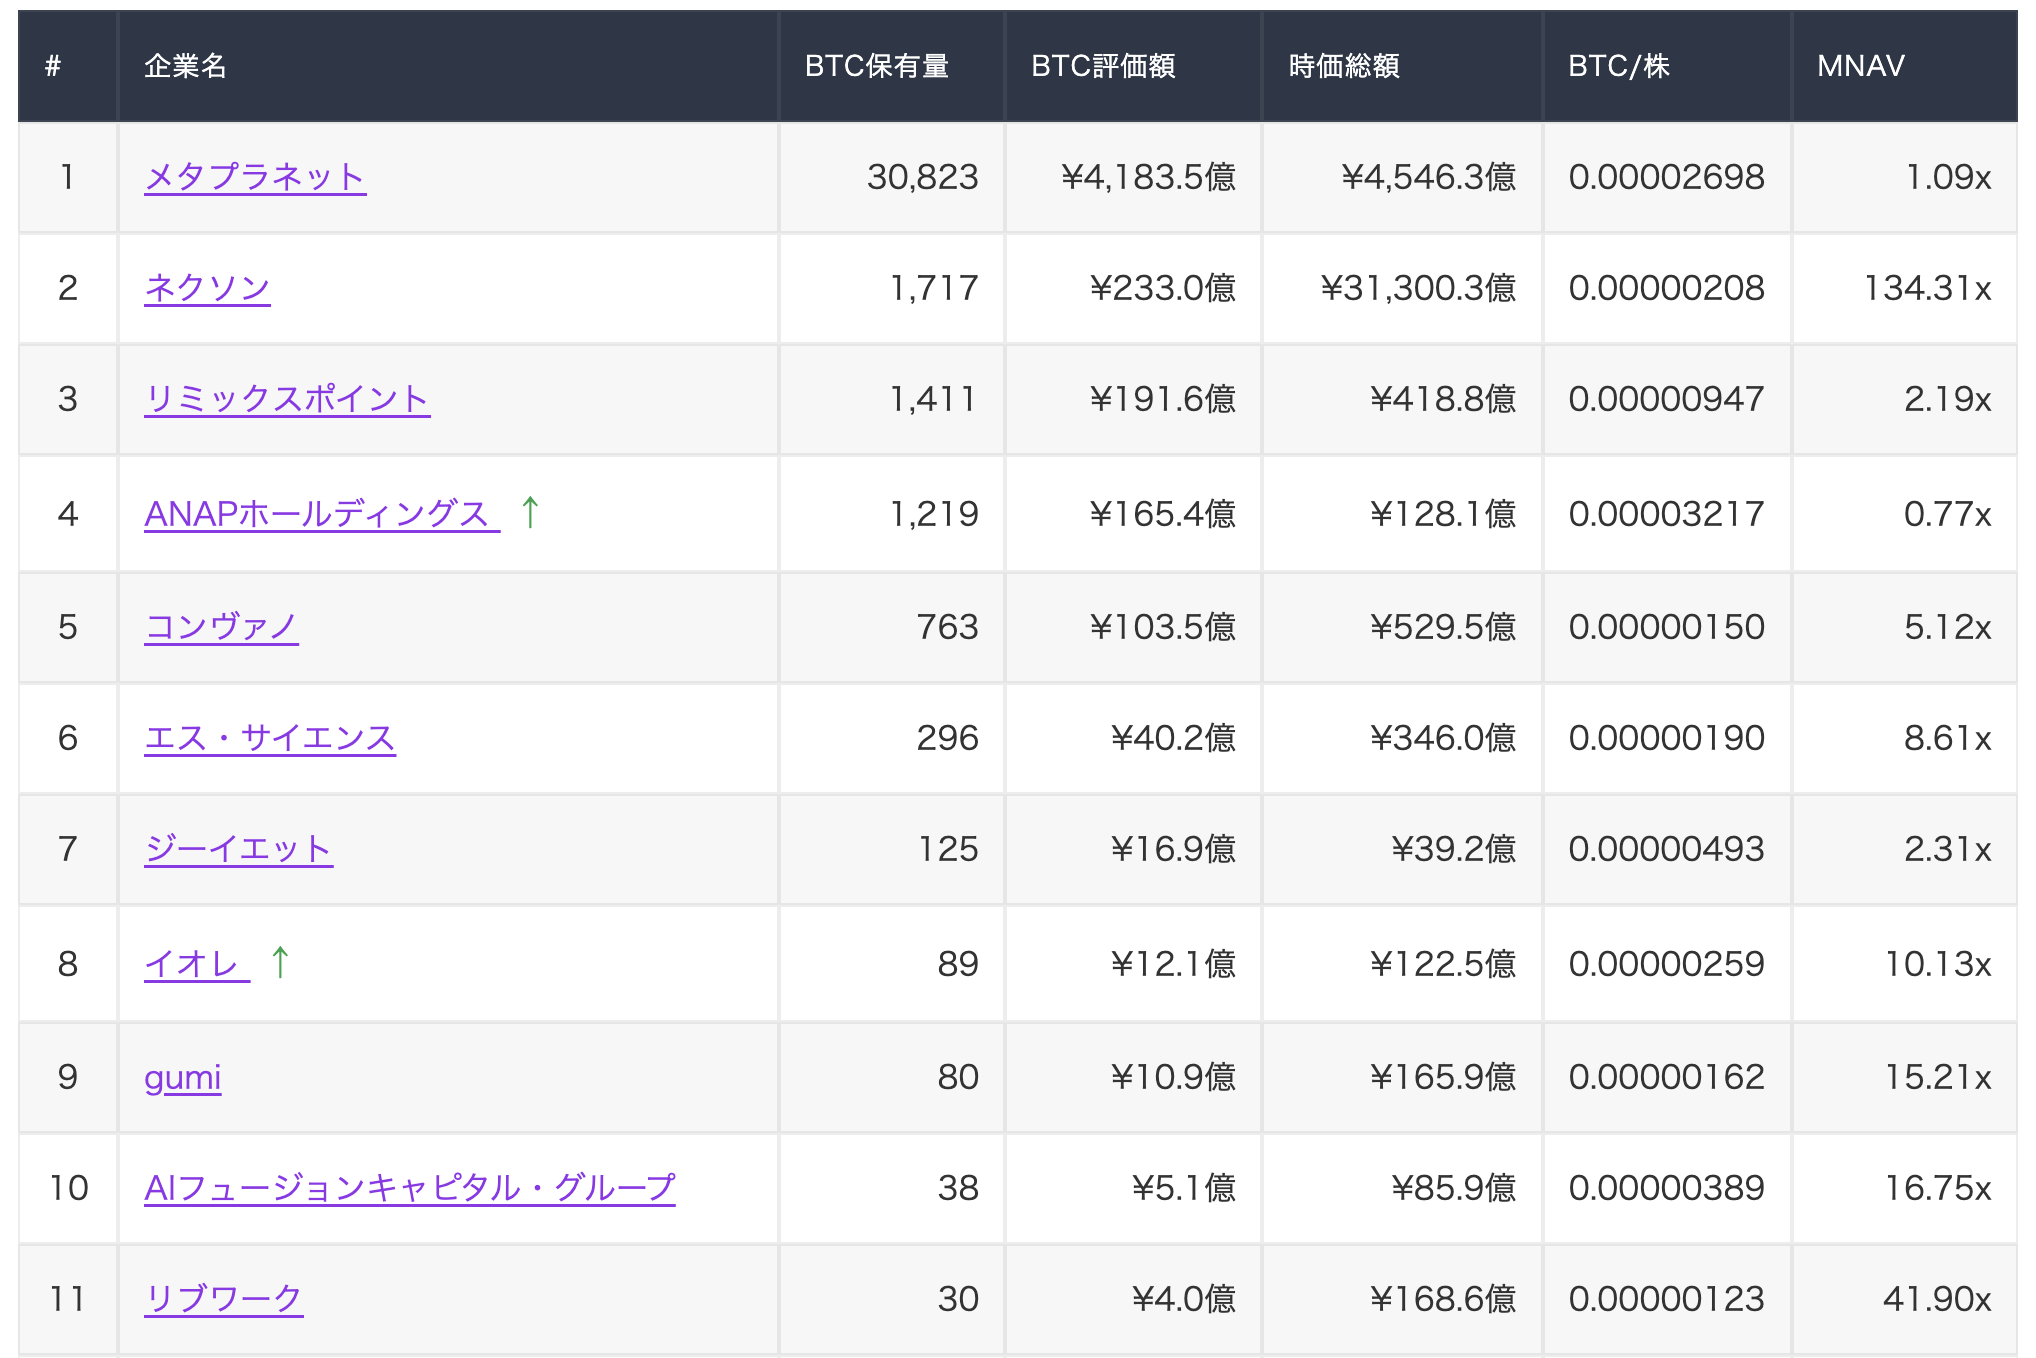
Task: Click the 企業名 column header
Action: pos(187,66)
